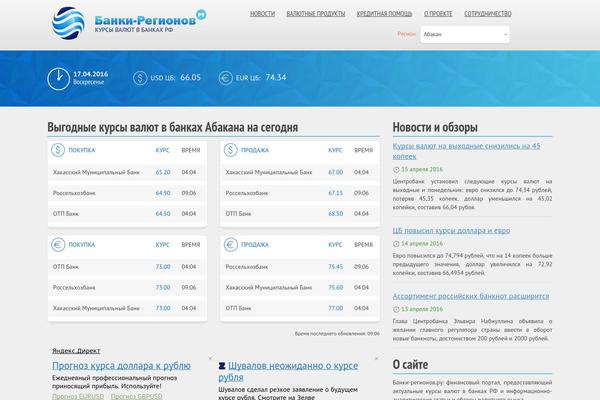The image size is (600, 400).
Task: Click the dollar icon in the Продажа table
Action: (x=231, y=149)
